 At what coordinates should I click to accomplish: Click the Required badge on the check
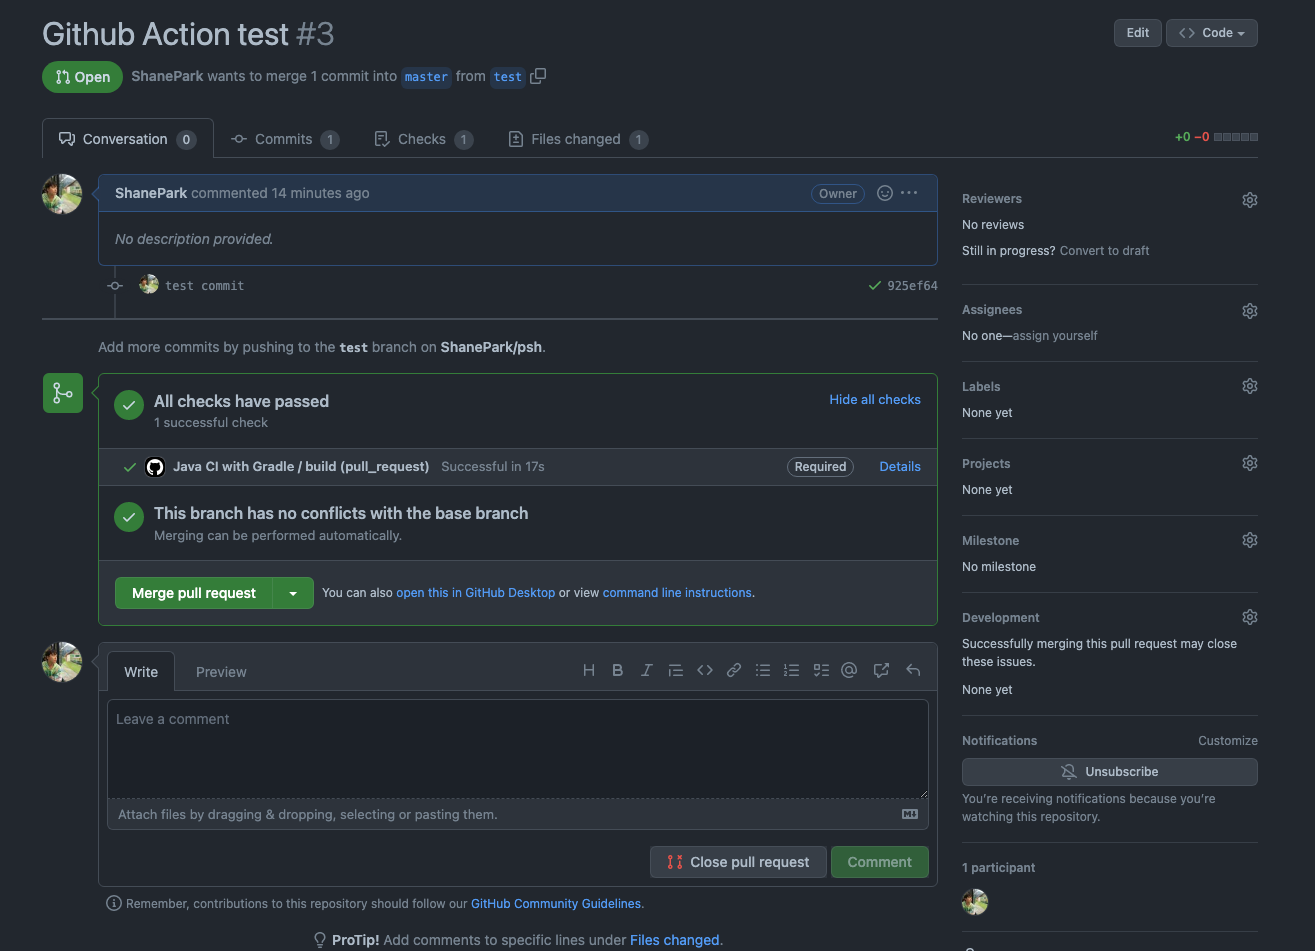[820, 467]
